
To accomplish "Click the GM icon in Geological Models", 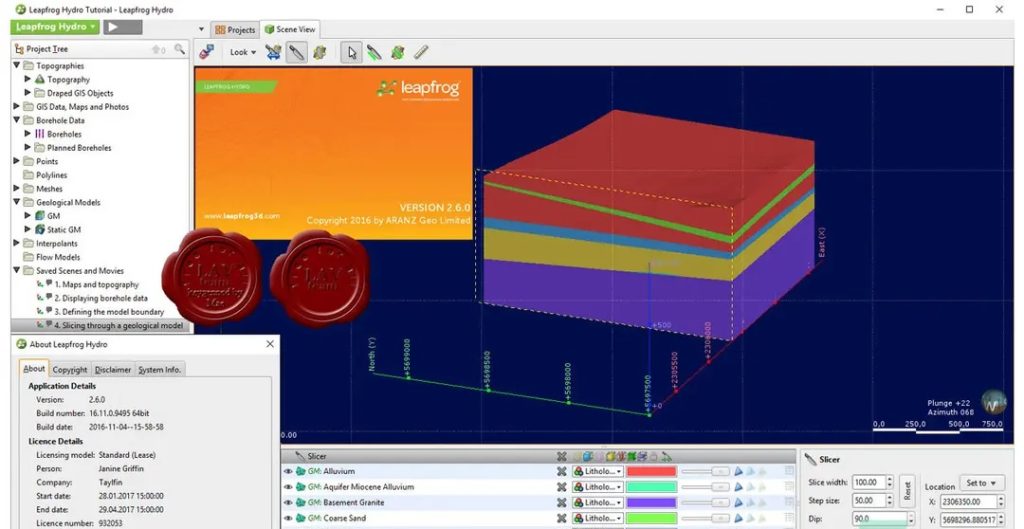I will tap(40, 216).
